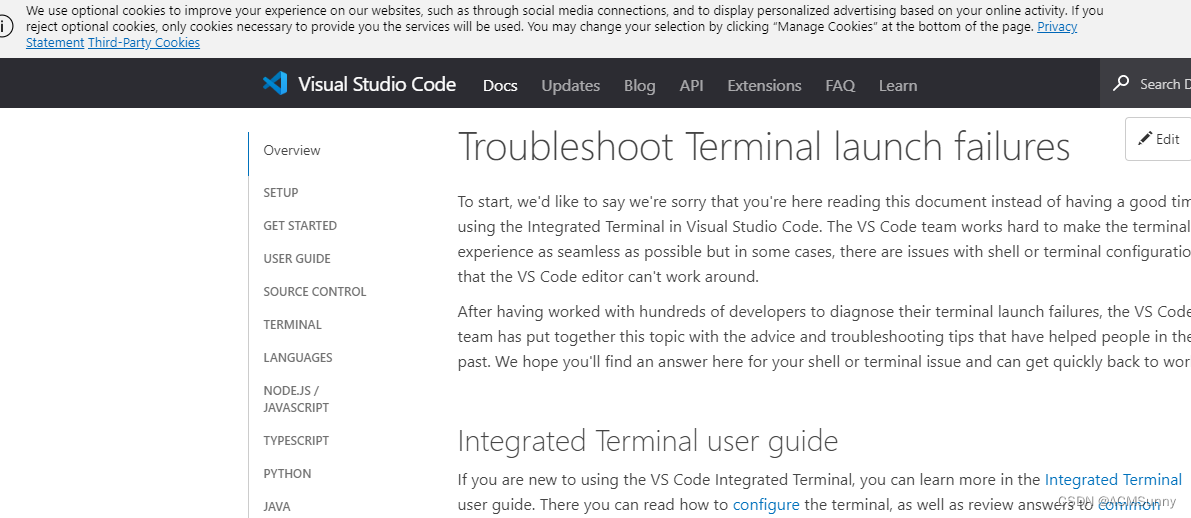
Task: Click the Edit button
Action: [1158, 139]
